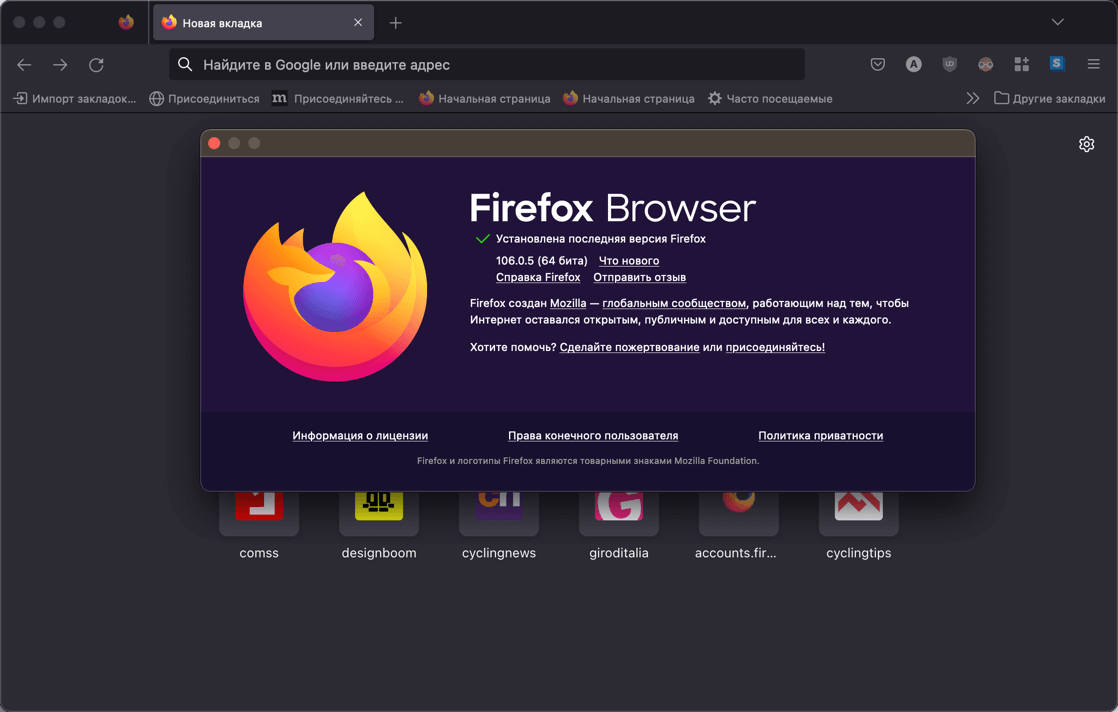This screenshot has height=712, width=1118.
Task: Open 'Информация о лицензии' link
Action: (360, 435)
